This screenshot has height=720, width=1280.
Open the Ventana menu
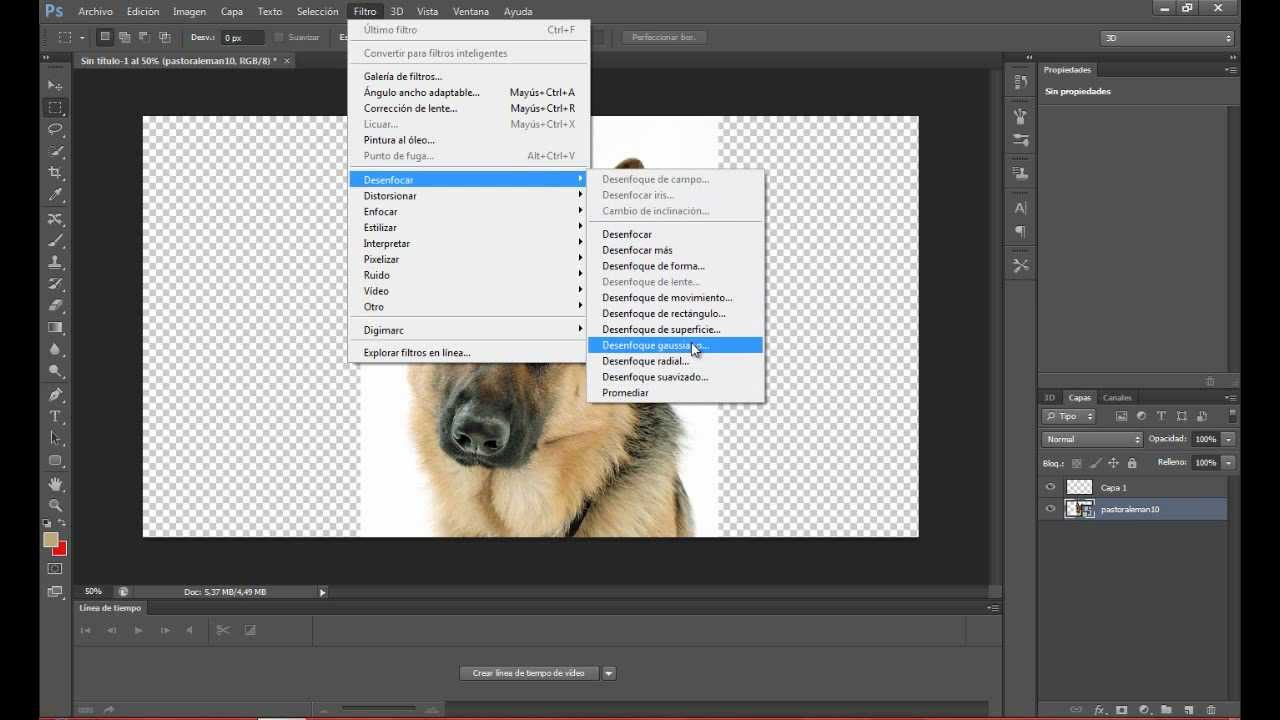(471, 12)
